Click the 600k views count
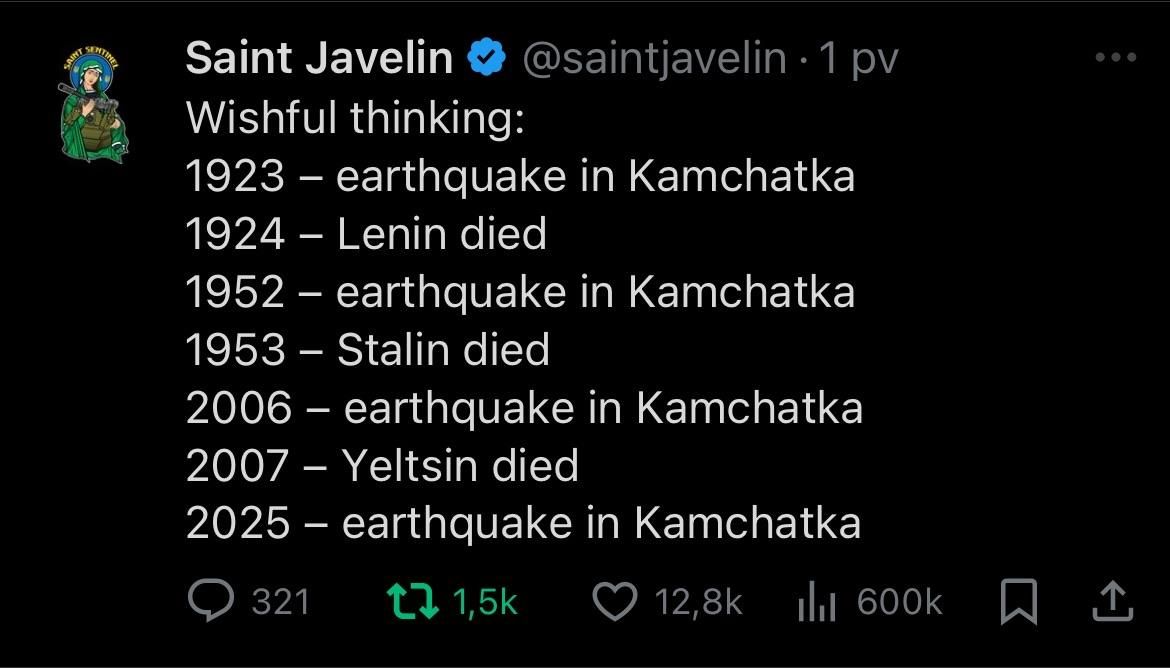1170x668 pixels. click(899, 600)
